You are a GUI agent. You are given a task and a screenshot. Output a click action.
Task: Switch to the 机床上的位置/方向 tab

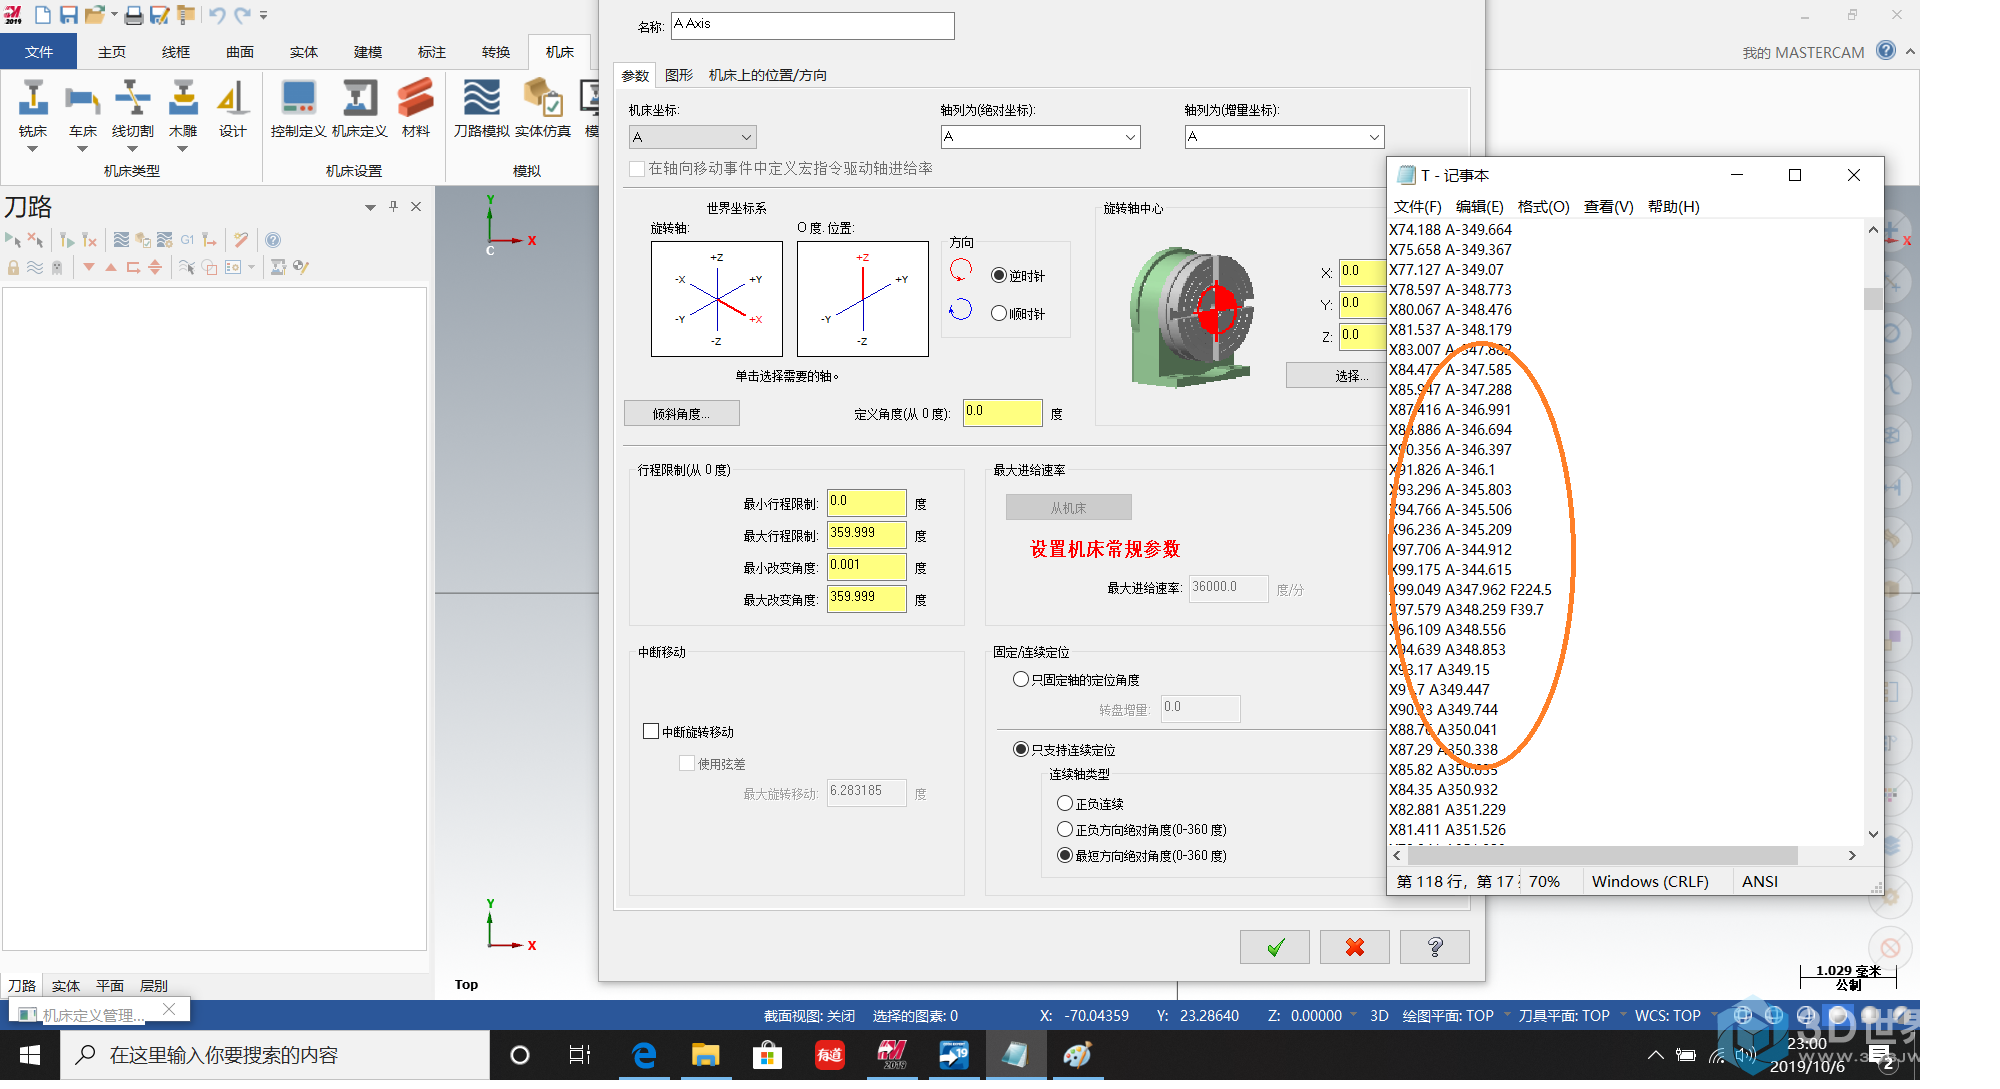(768, 75)
